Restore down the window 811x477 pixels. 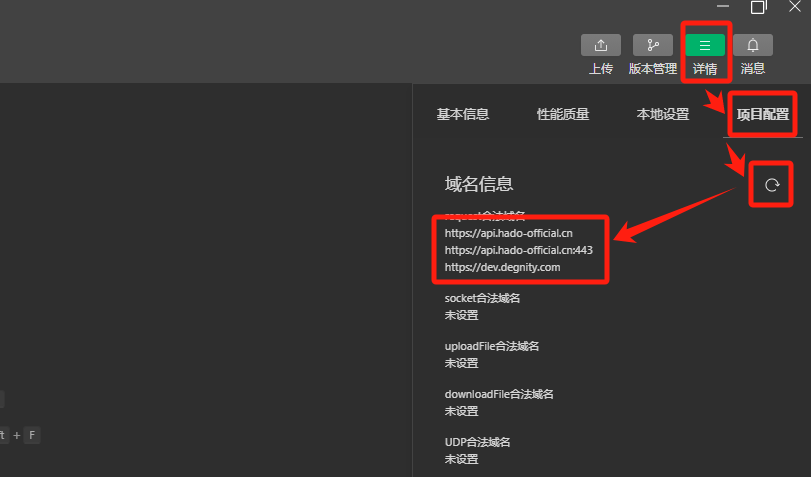(x=759, y=7)
